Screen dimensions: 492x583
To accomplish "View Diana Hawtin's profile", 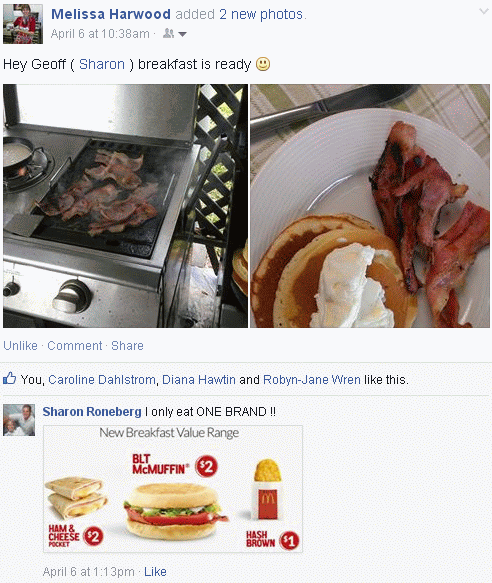I will [x=199, y=380].
